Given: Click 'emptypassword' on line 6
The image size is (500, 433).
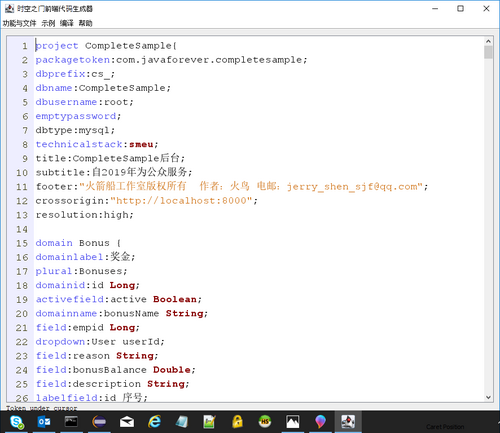Looking at the screenshot, I should click(x=76, y=116).
